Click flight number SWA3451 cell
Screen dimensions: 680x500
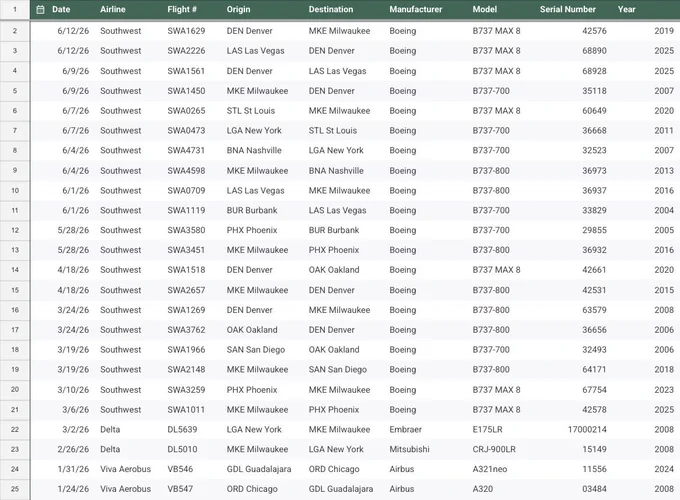pyautogui.click(x=186, y=250)
